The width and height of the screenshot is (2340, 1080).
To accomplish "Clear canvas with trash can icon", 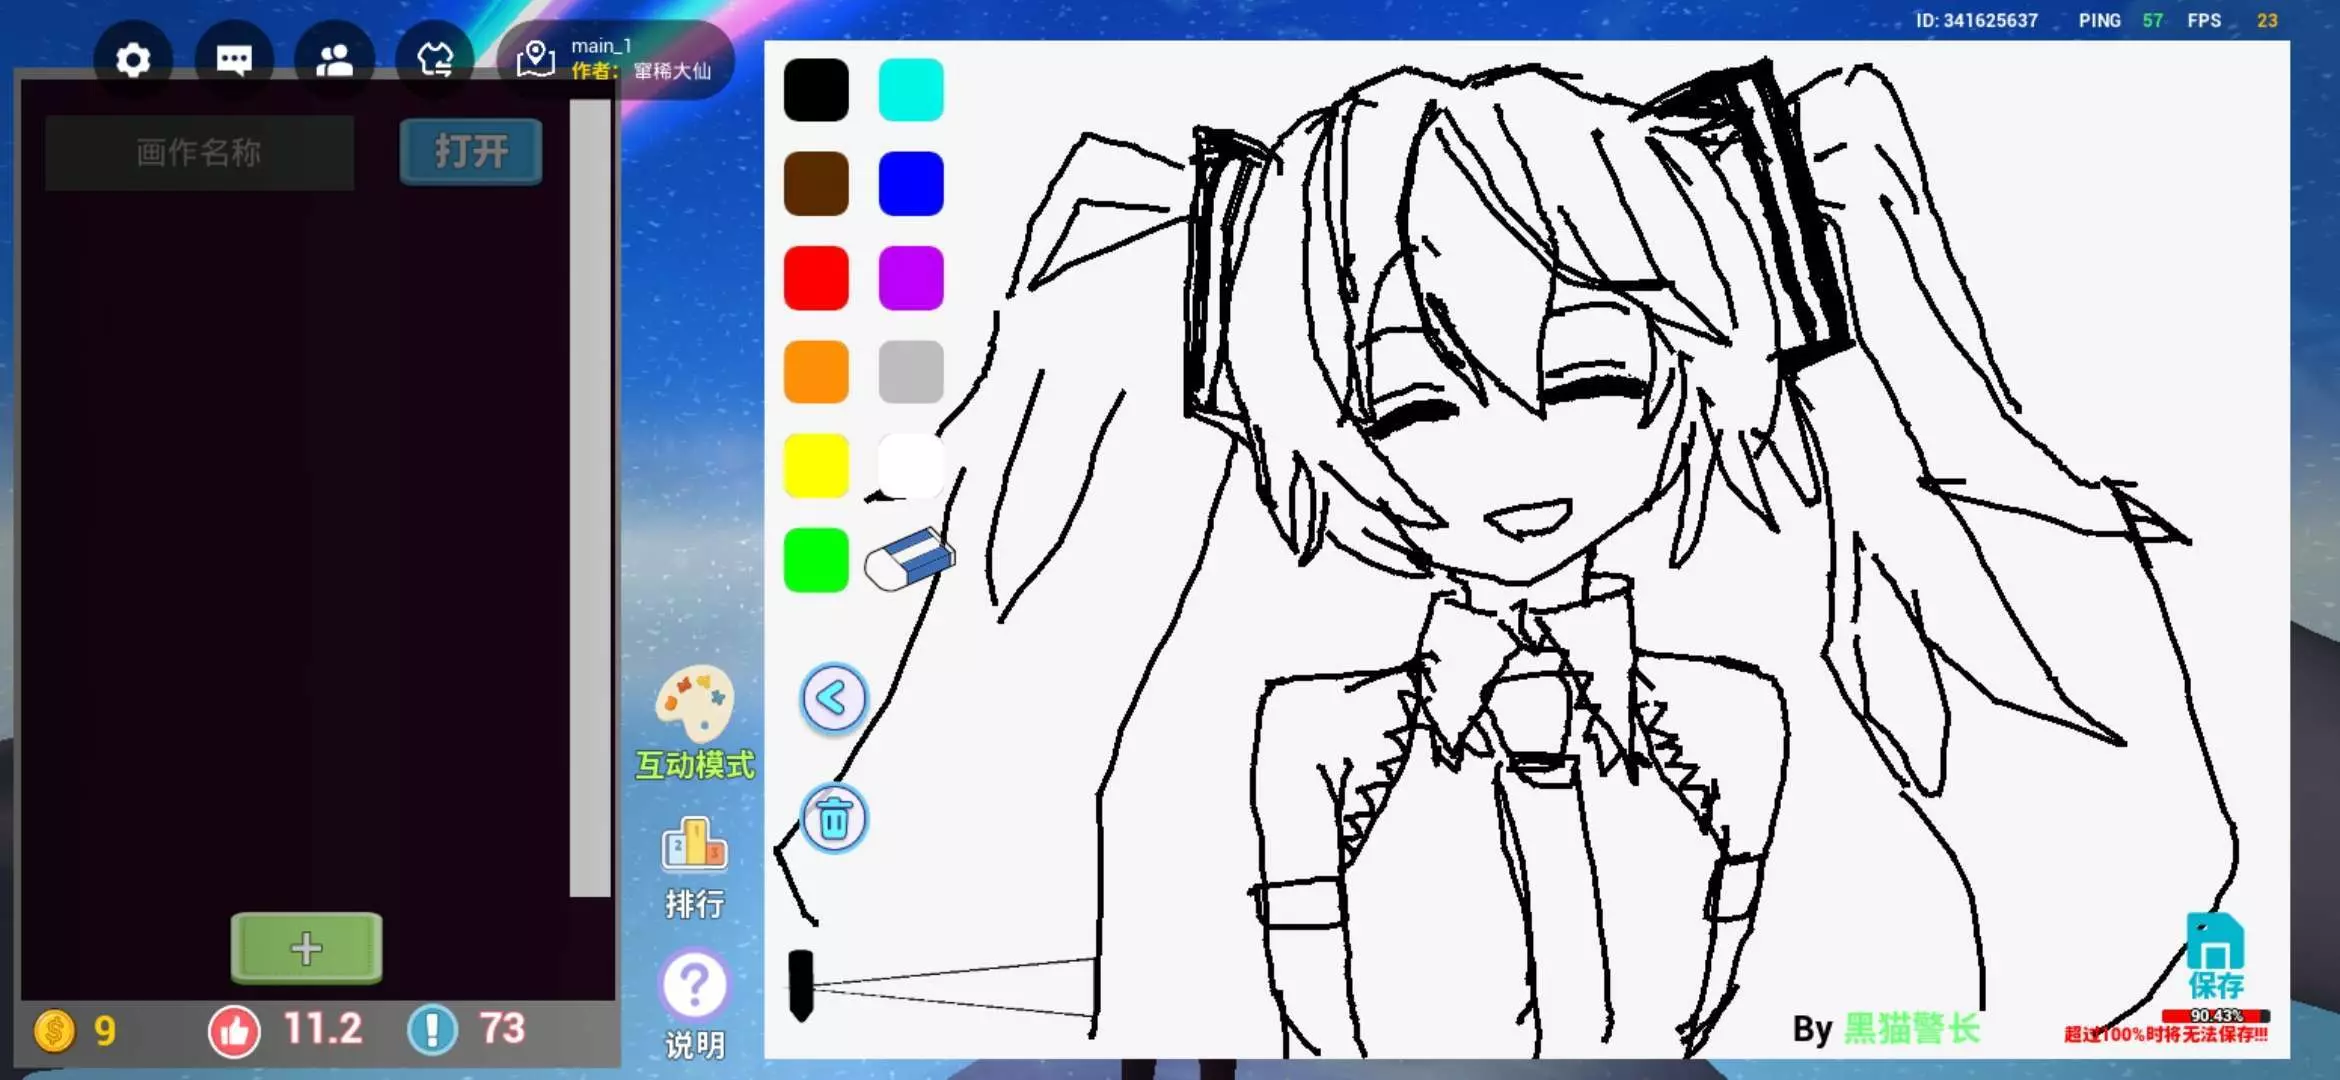I will point(834,819).
